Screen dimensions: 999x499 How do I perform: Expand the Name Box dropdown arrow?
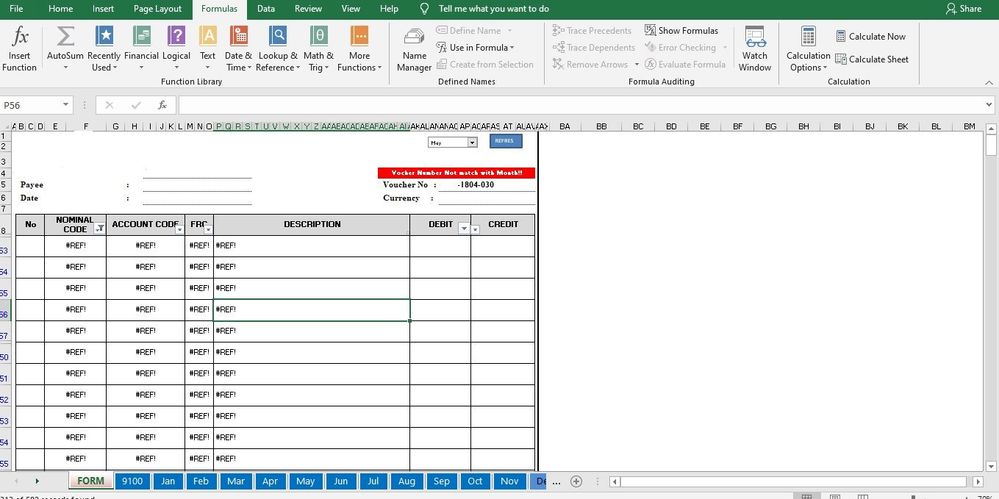tap(66, 105)
